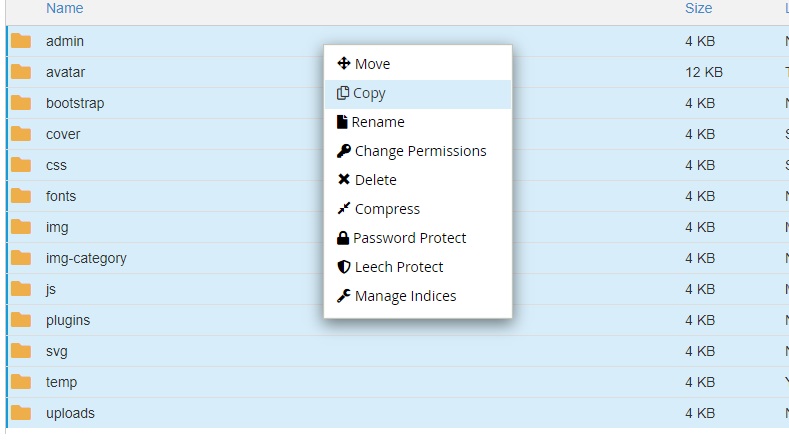Click the Move arrows icon in context menu

[x=343, y=64]
